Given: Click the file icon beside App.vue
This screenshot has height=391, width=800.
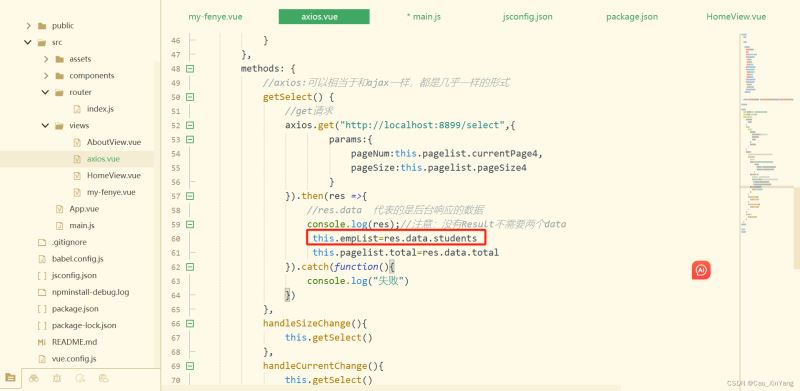Looking at the screenshot, I should [59, 209].
